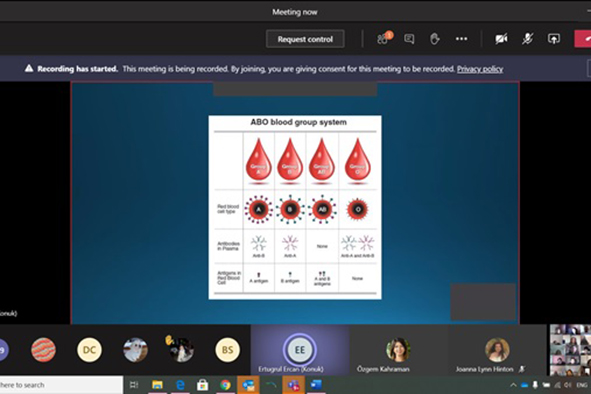Open the Privacy policy link
This screenshot has height=394, width=591.
(480, 69)
